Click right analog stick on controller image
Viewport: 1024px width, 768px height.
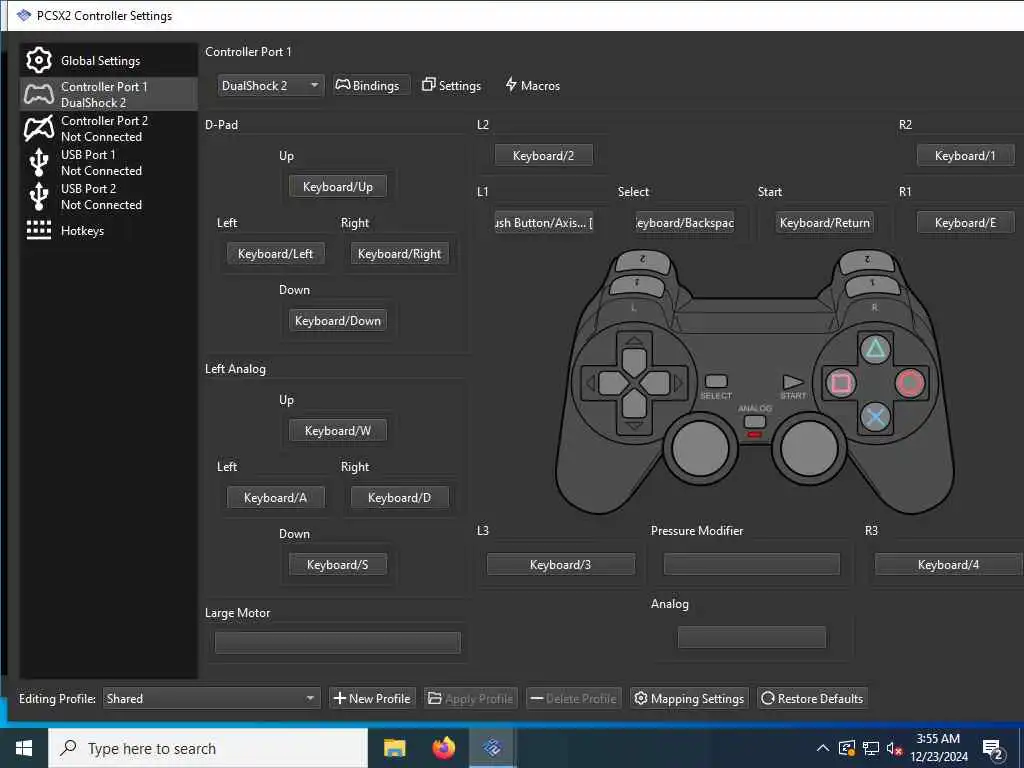(x=809, y=448)
